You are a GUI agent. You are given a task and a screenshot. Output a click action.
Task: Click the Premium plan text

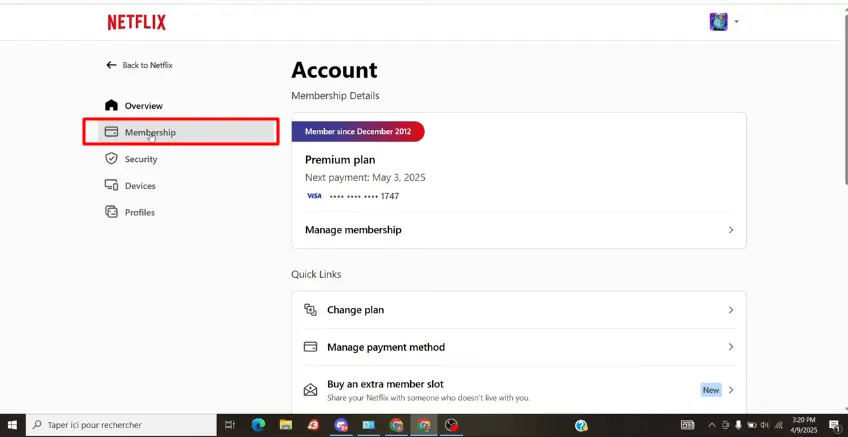pyautogui.click(x=340, y=160)
